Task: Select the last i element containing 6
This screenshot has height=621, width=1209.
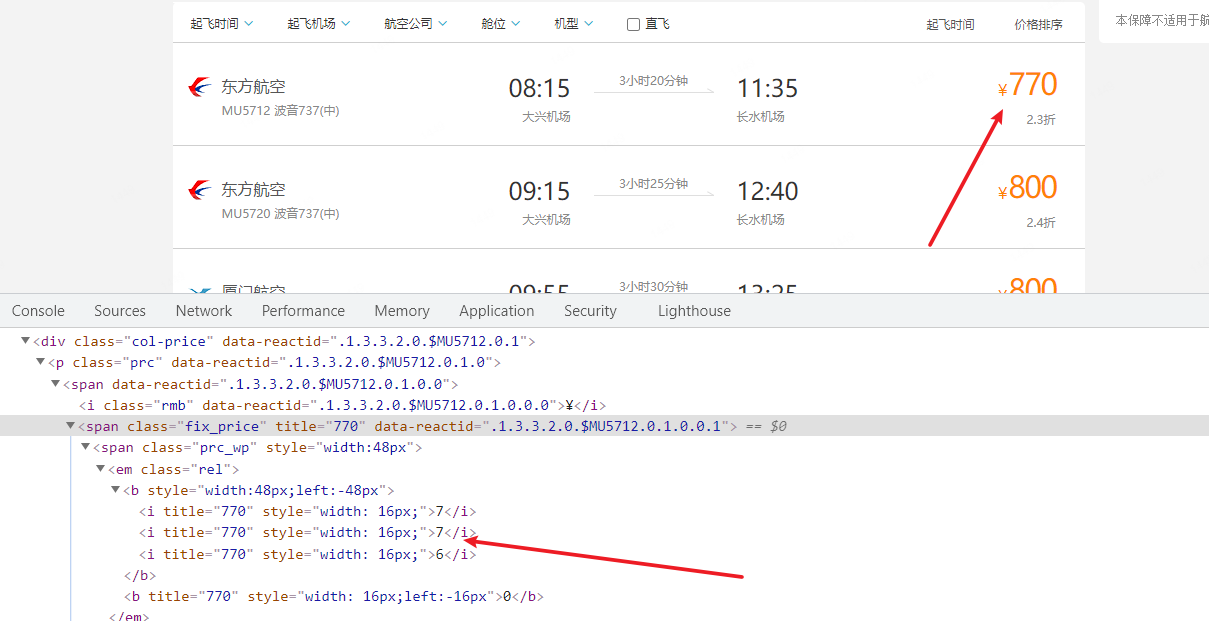Action: coord(308,554)
